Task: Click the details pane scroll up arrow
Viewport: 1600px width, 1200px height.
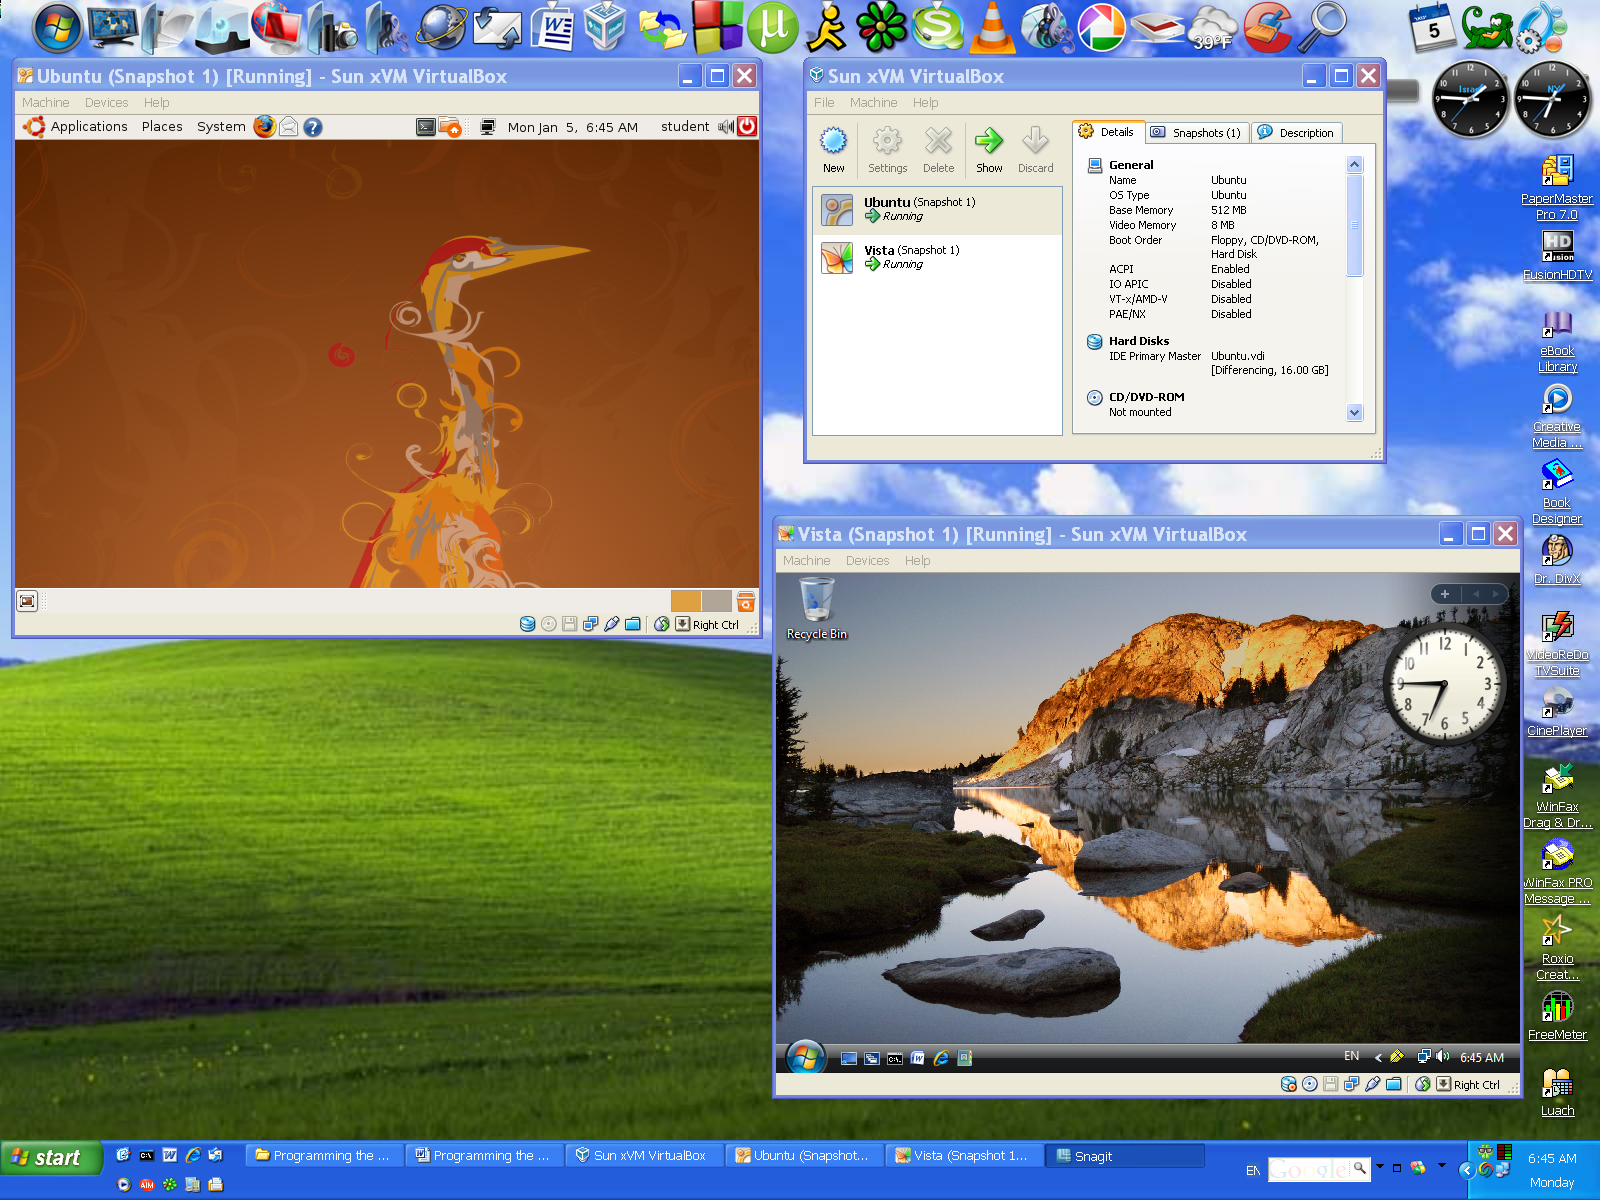Action: 1355,164
